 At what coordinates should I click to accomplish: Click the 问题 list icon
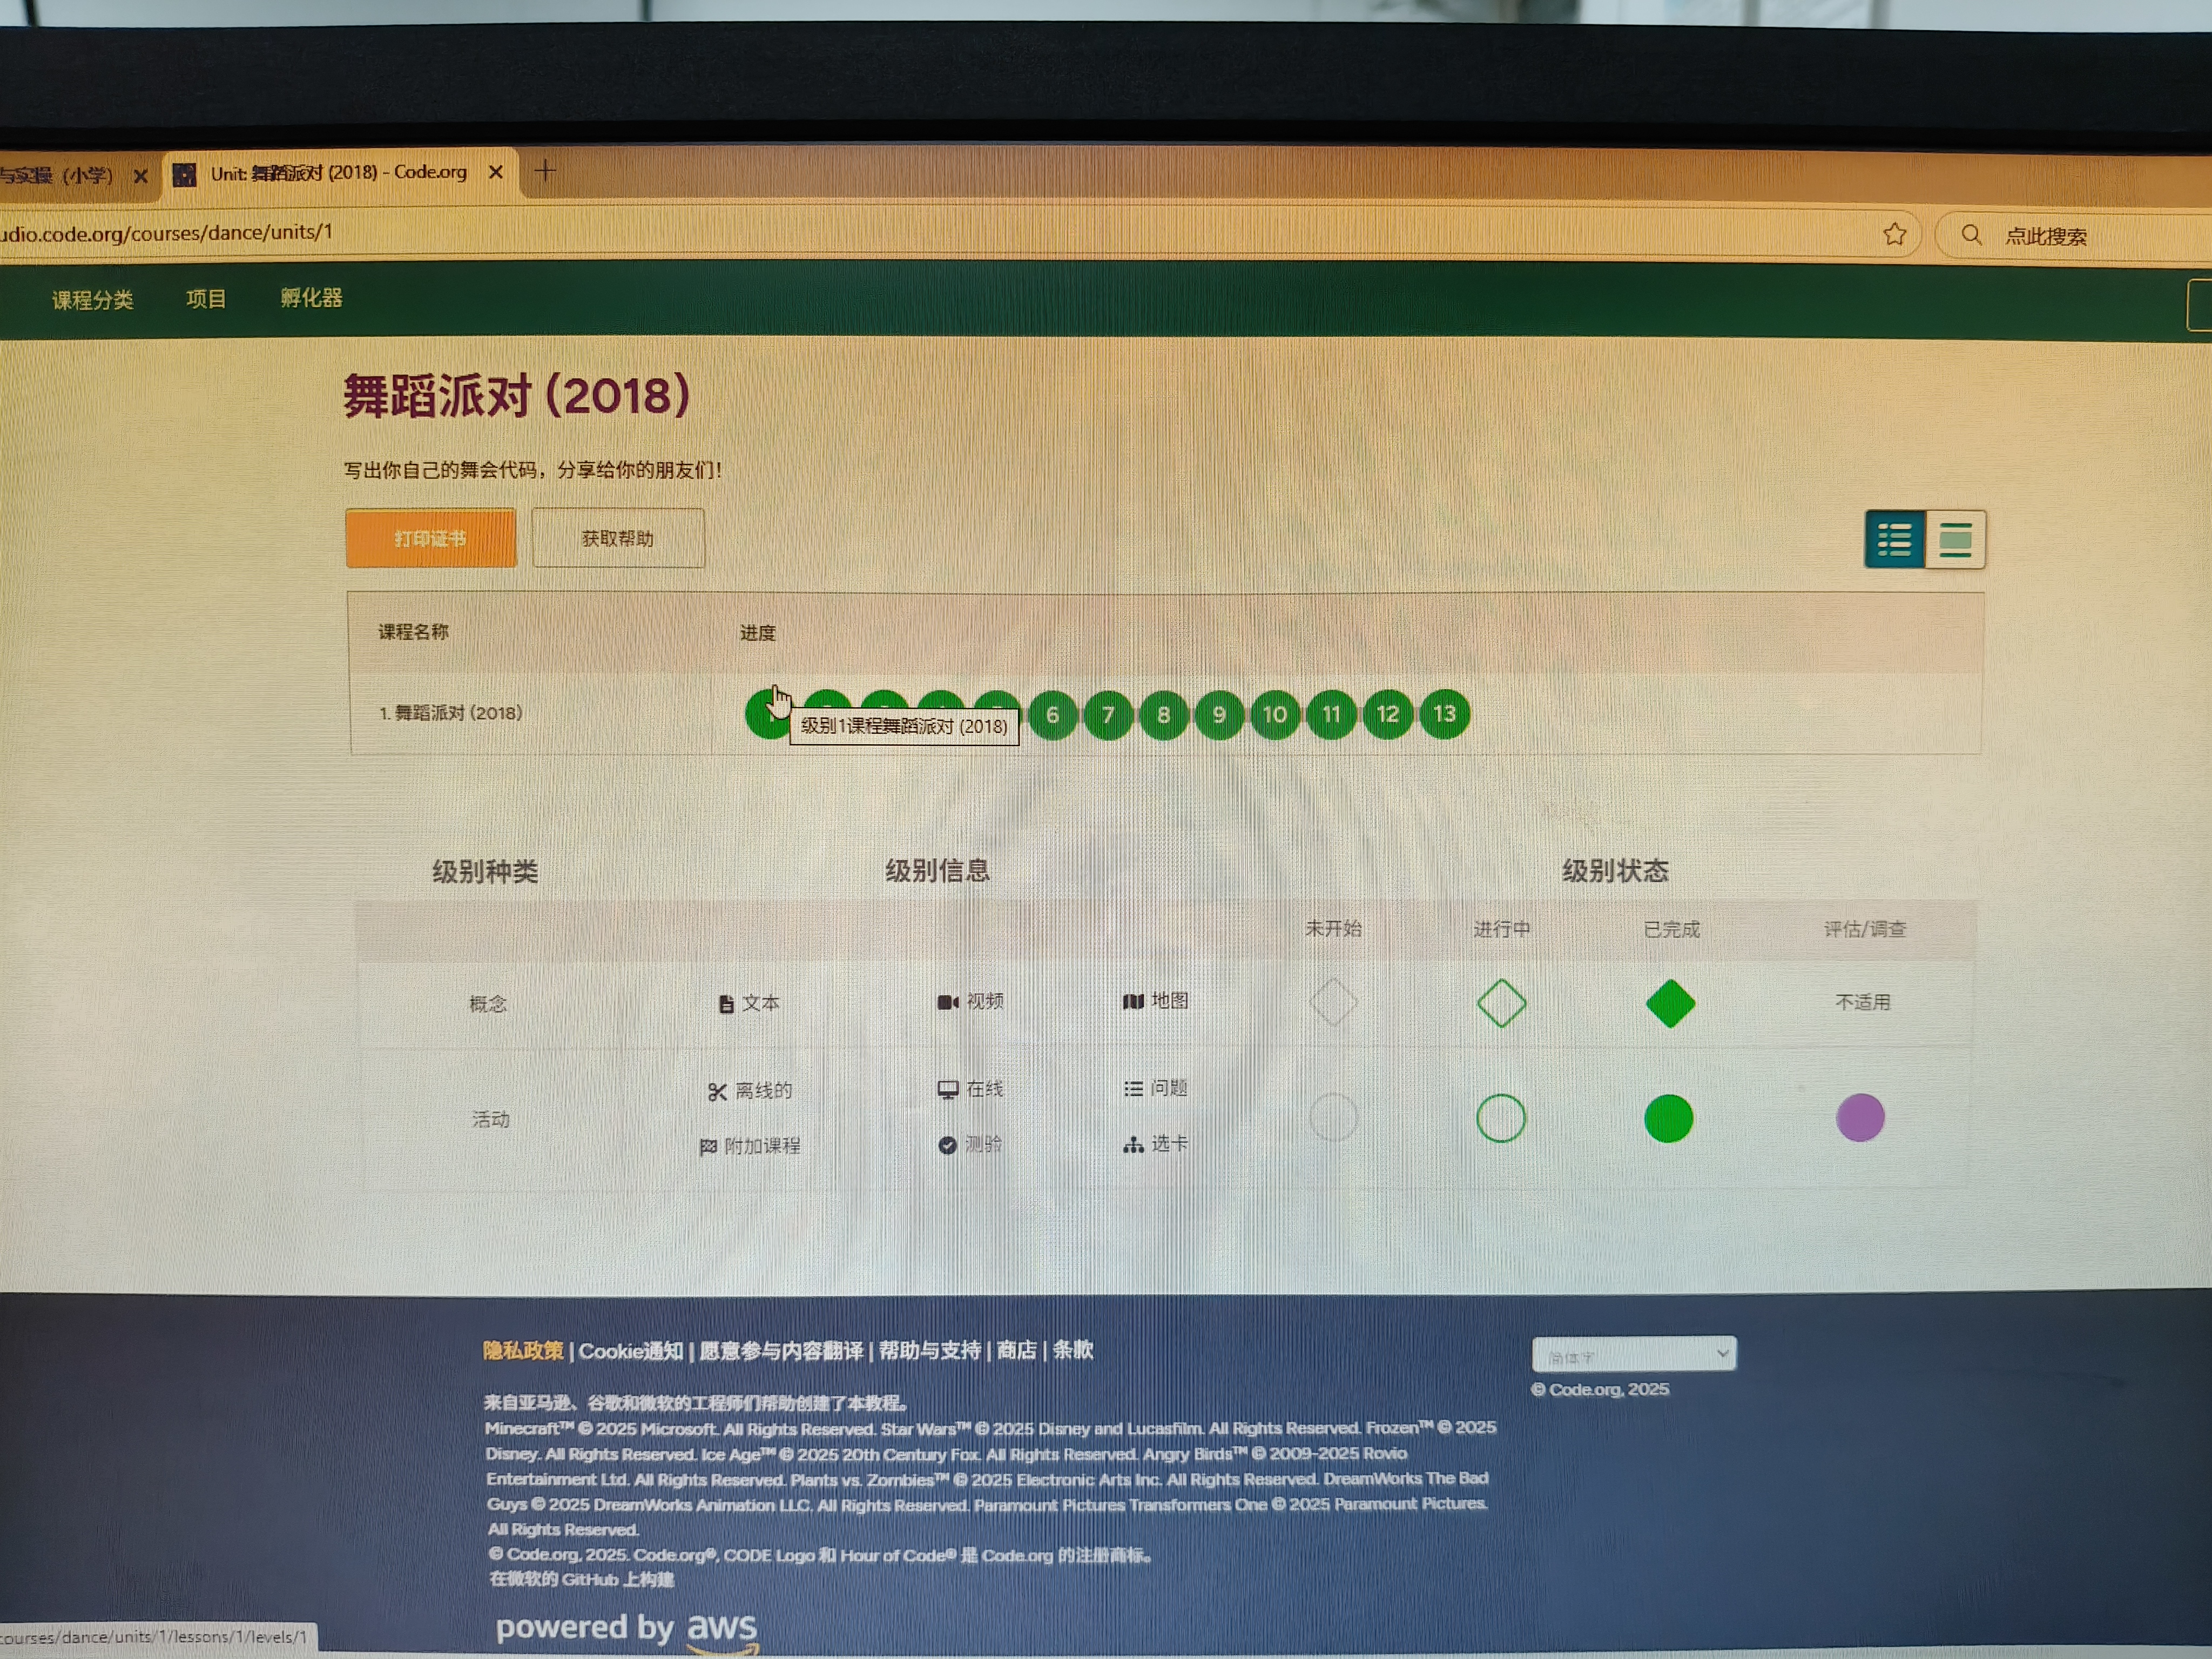click(1133, 1089)
